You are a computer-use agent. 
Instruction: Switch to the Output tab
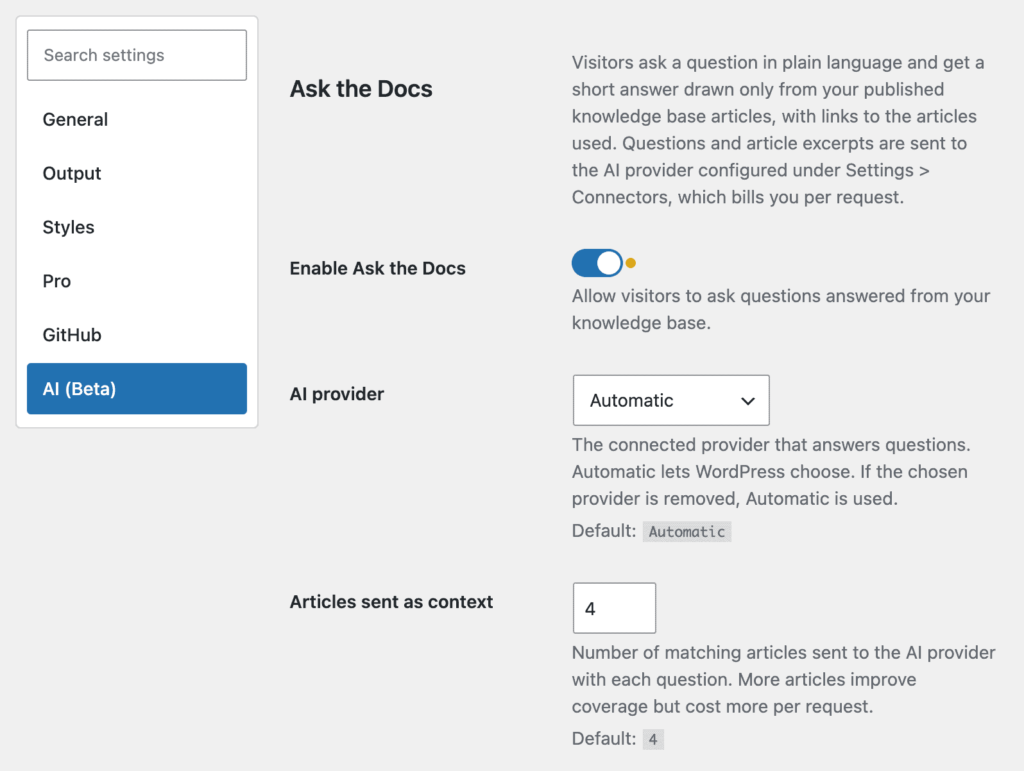tap(136, 173)
